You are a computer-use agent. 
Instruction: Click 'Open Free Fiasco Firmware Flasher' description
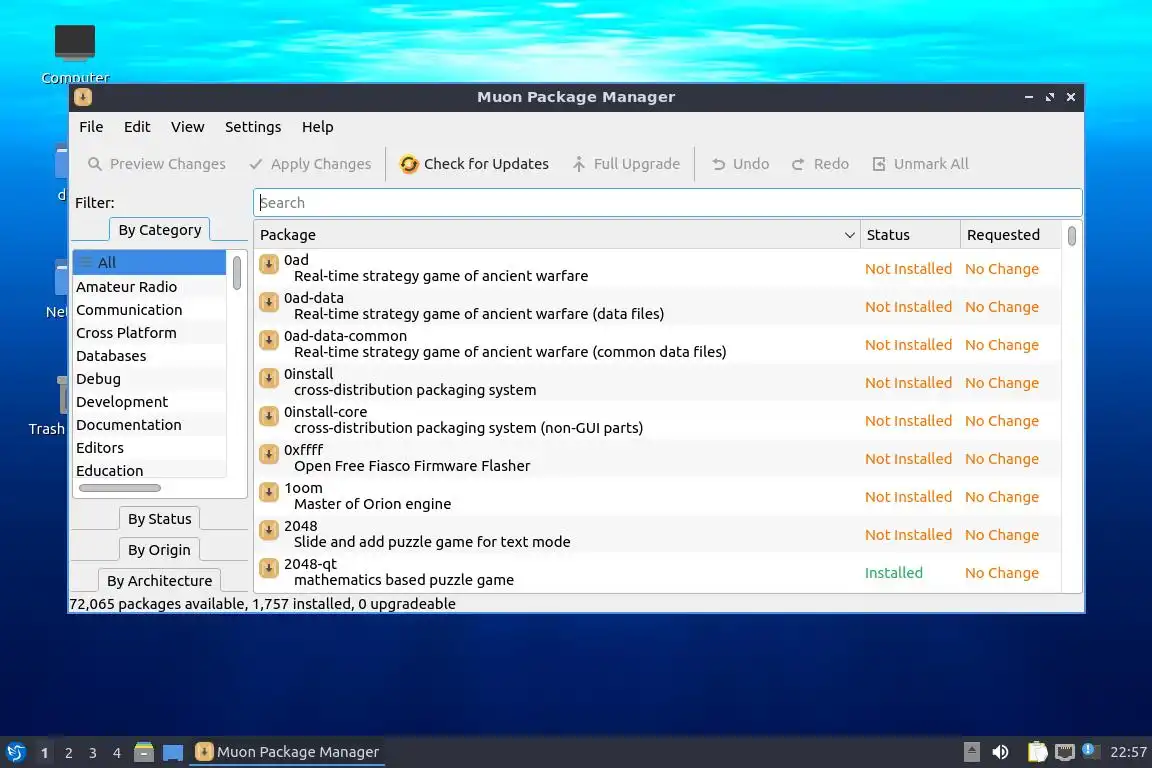click(411, 466)
